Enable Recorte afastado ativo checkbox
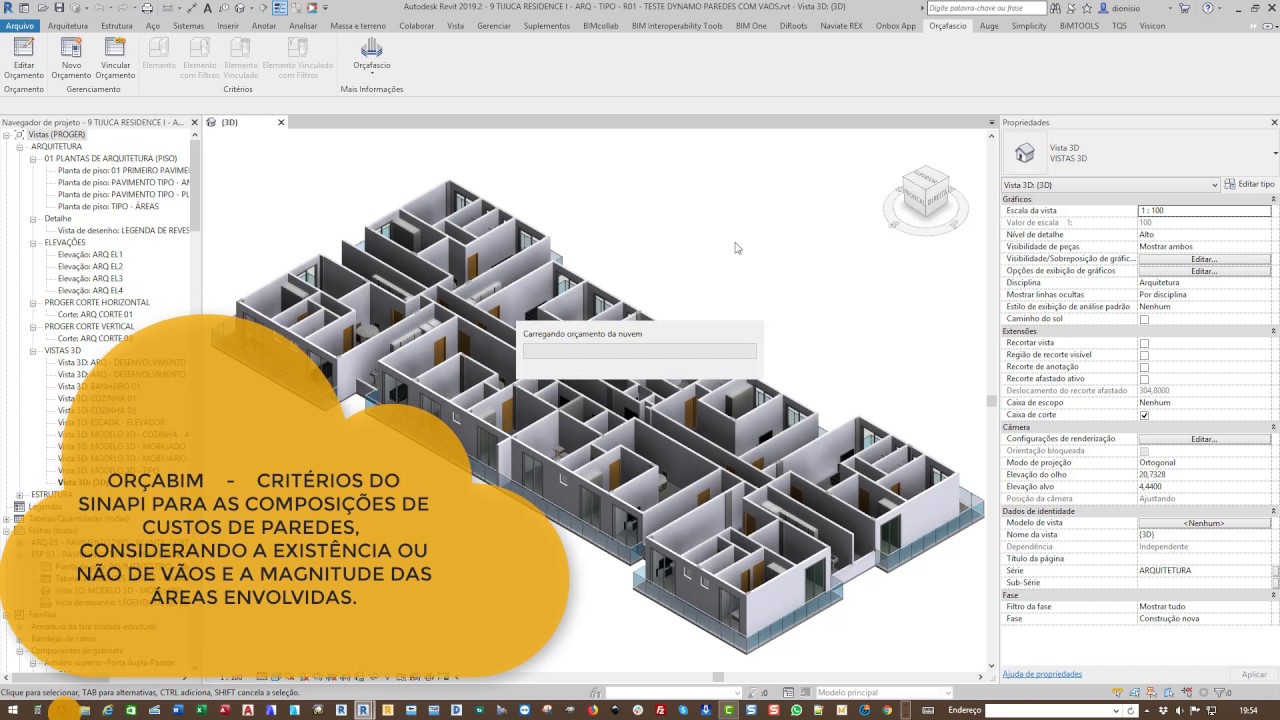The height and width of the screenshot is (720, 1280). (x=1144, y=379)
